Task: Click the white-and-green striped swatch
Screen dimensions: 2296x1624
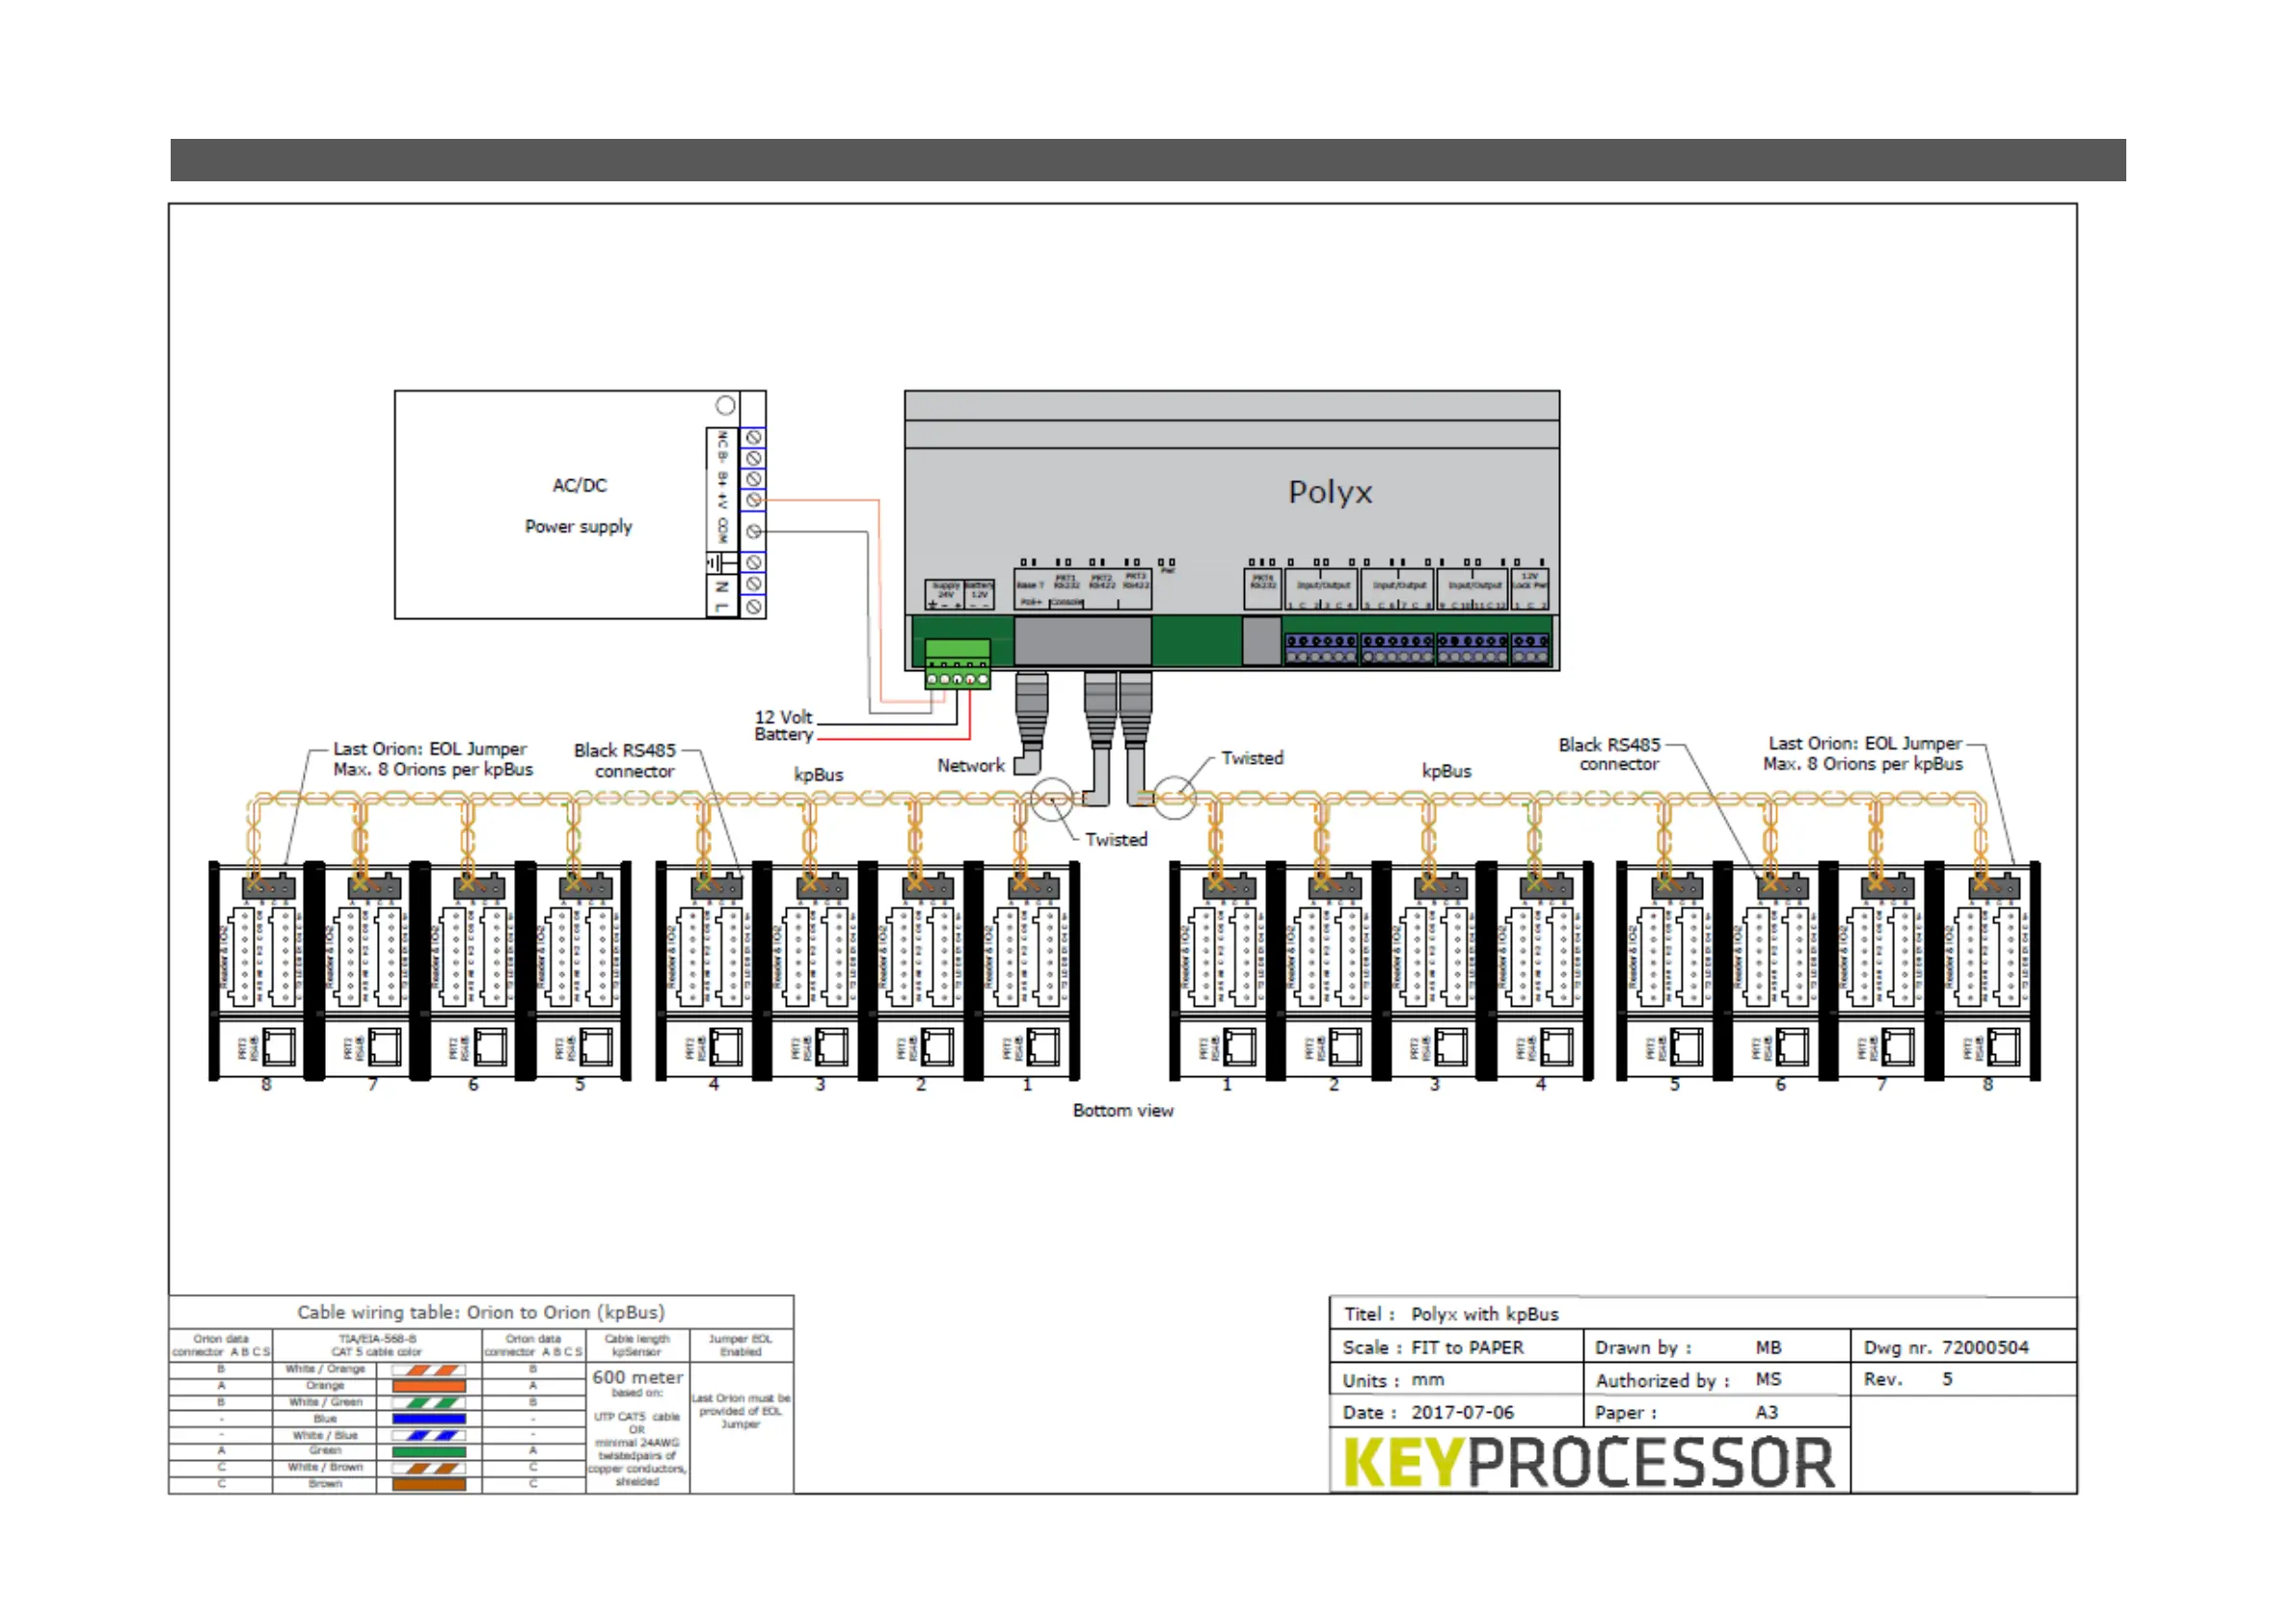Action: point(429,1403)
